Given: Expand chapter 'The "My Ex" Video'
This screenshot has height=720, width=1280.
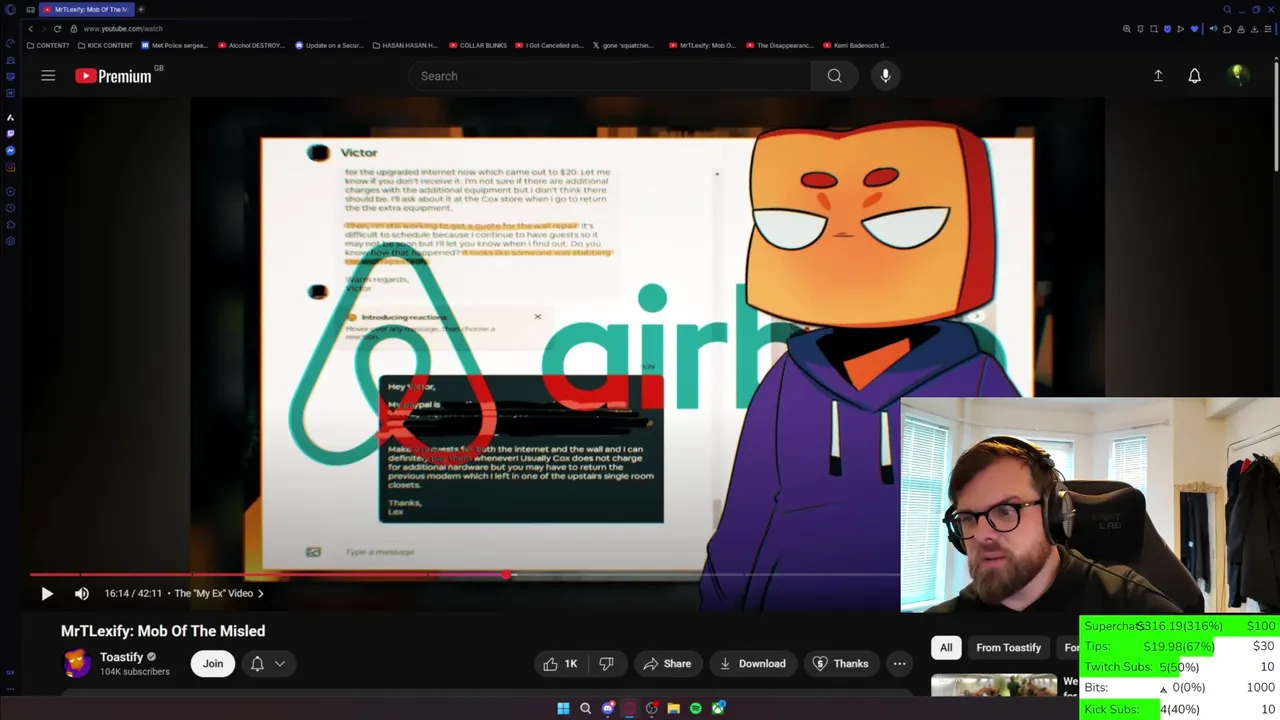Looking at the screenshot, I should (219, 593).
